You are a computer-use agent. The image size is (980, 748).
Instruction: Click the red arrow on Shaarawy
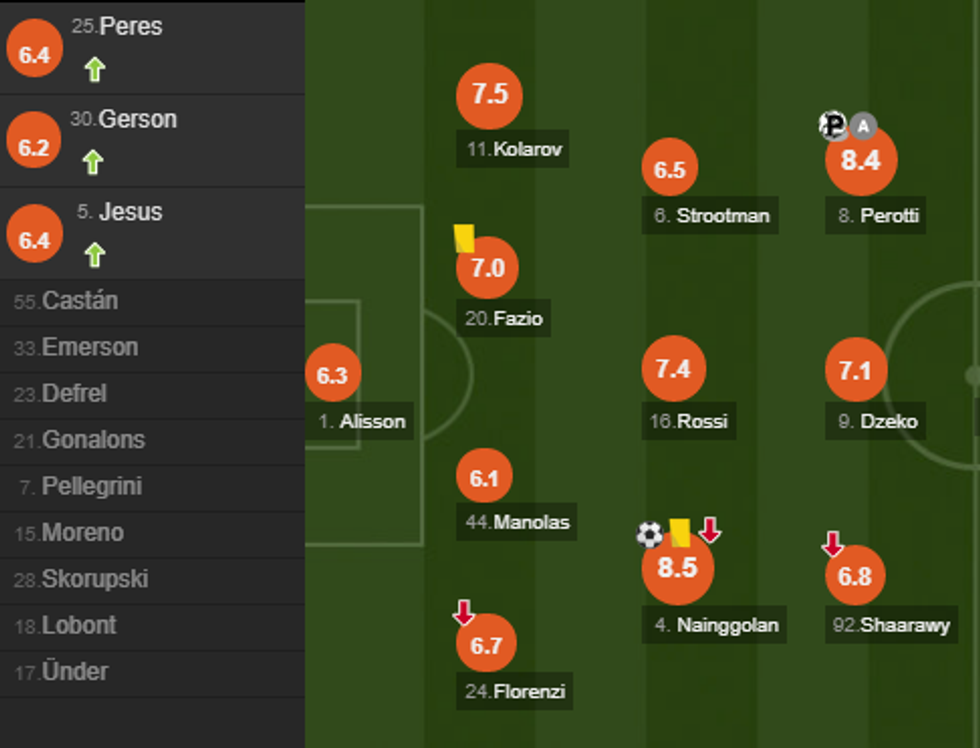click(x=832, y=544)
